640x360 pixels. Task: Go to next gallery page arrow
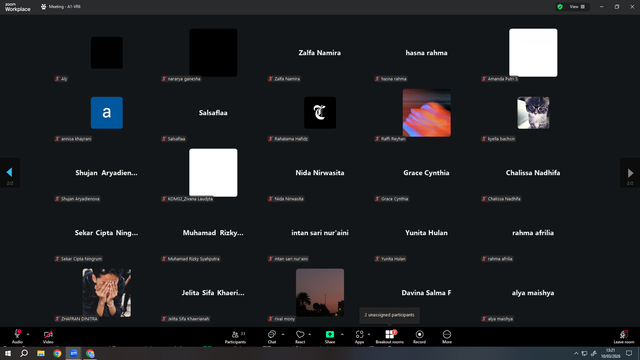(630, 173)
